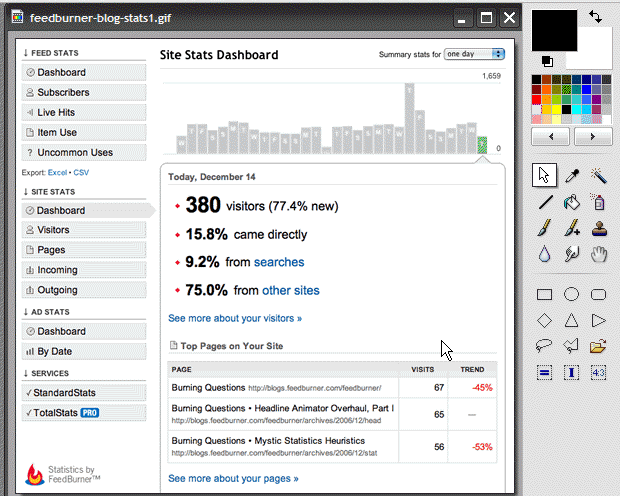This screenshot has height=496, width=620.
Task: Choose the triangle shape tool
Action: 571,320
